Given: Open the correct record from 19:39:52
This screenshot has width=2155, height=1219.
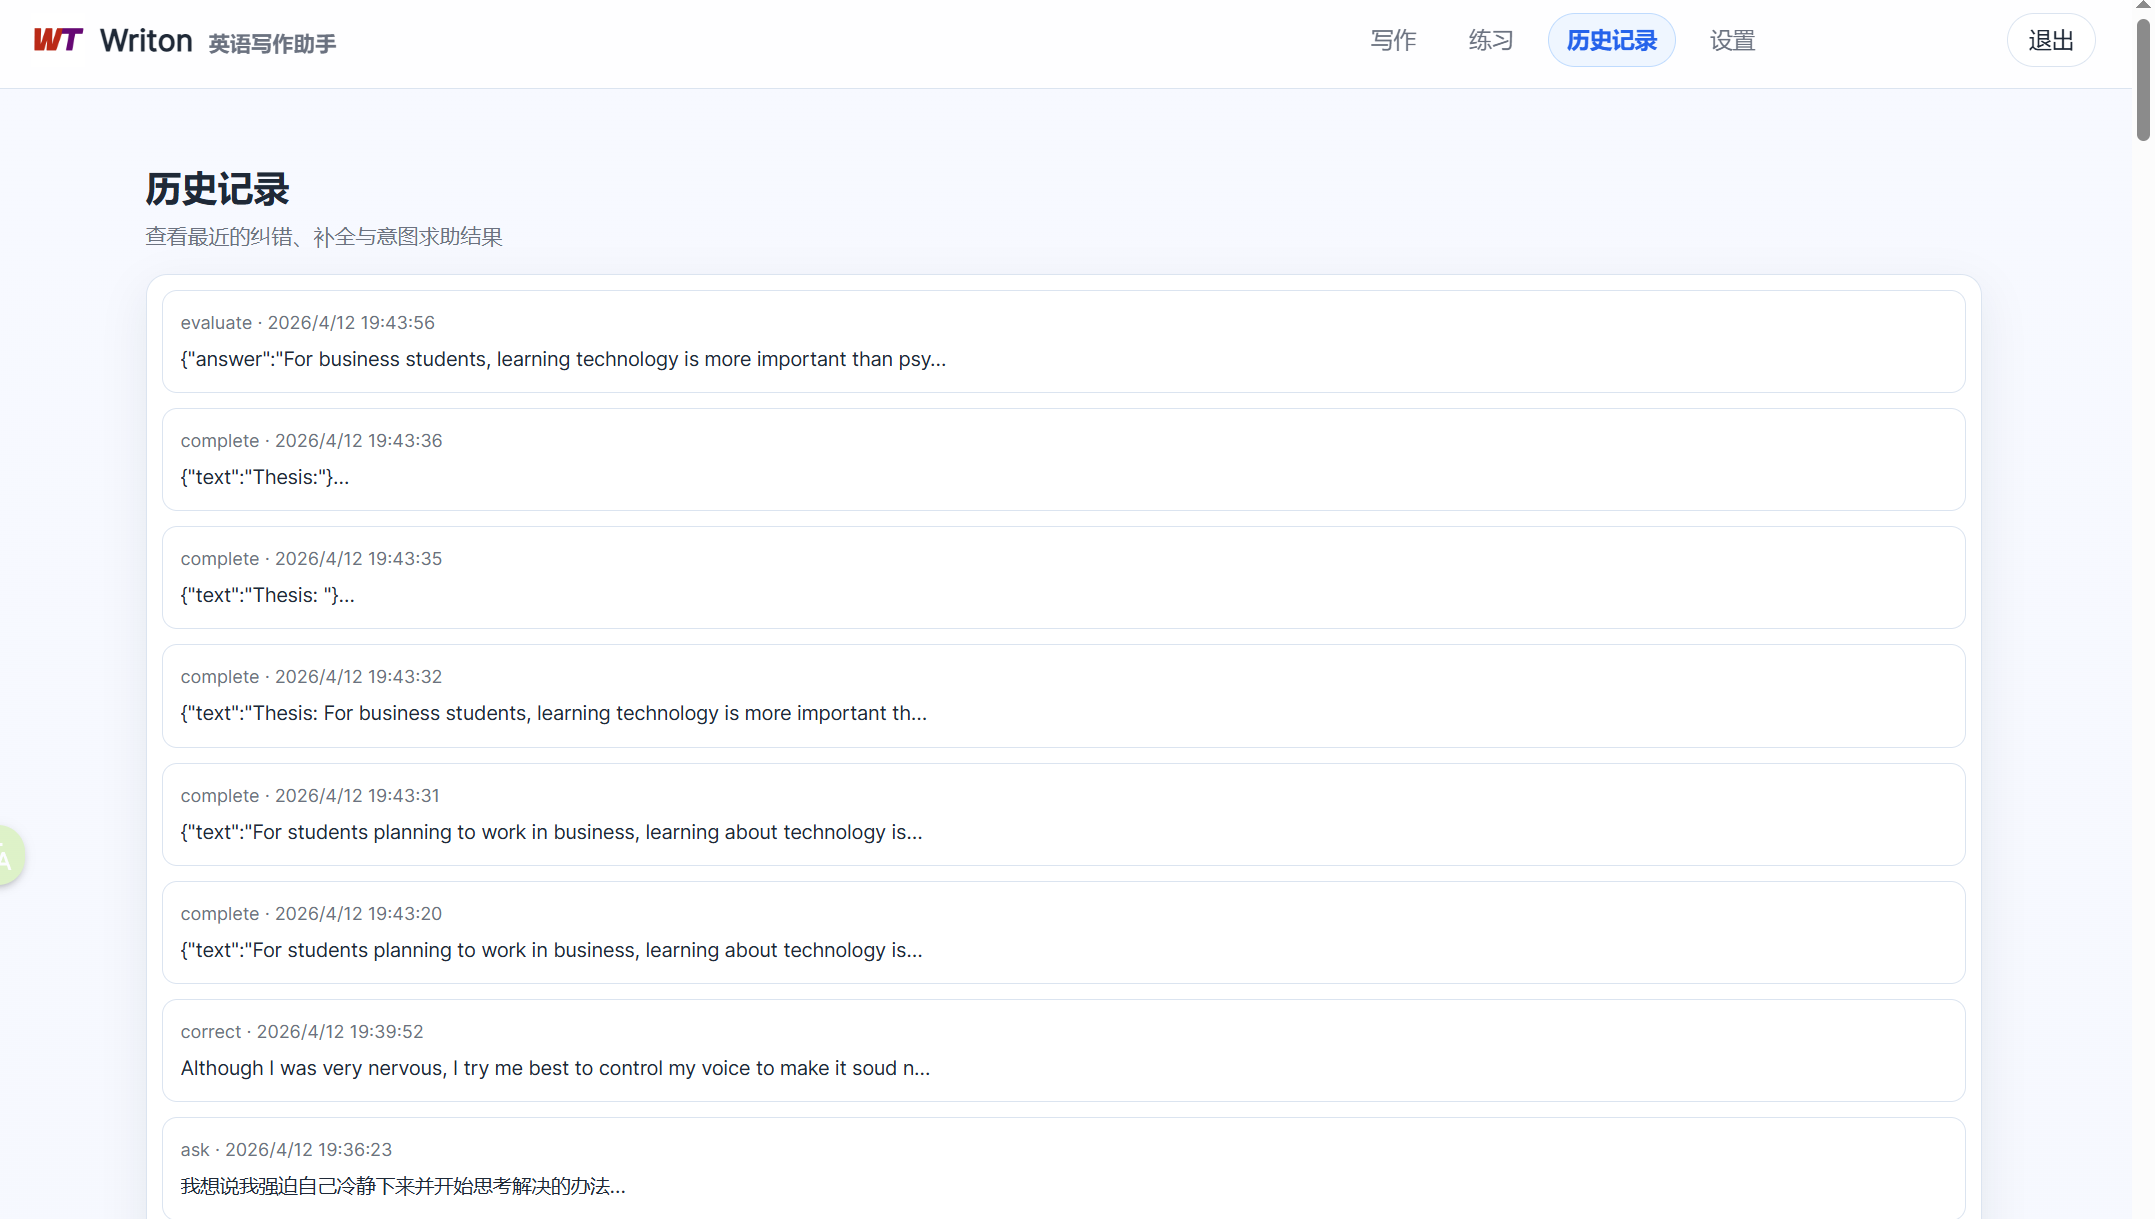Looking at the screenshot, I should 1063,1051.
